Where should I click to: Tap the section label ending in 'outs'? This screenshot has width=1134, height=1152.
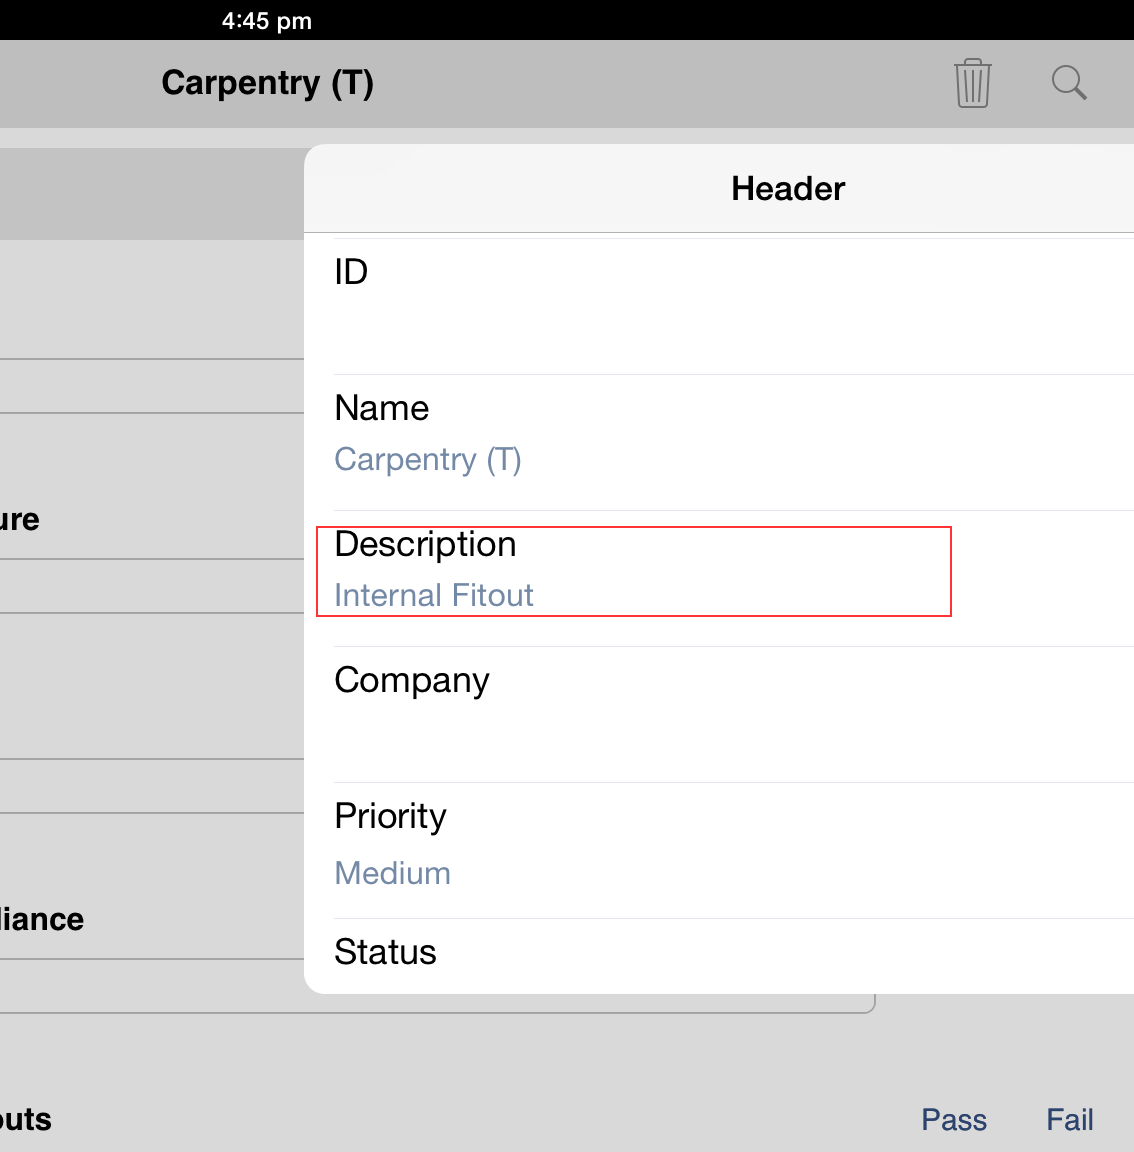(26, 1119)
